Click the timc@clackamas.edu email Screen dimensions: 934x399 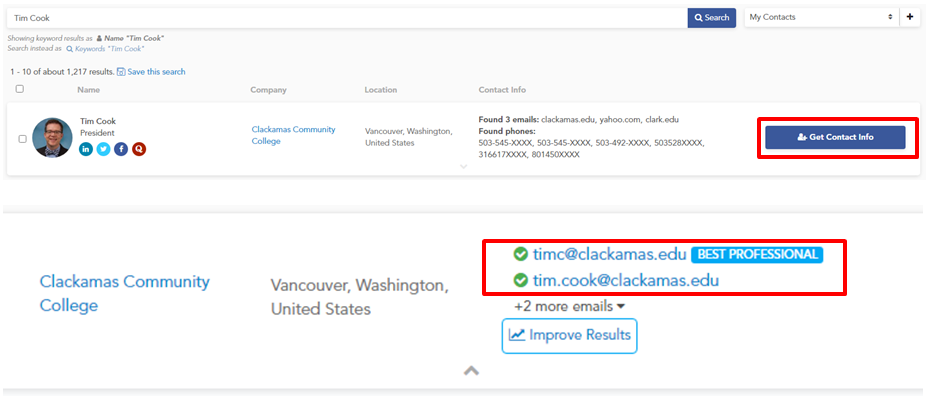coord(609,254)
